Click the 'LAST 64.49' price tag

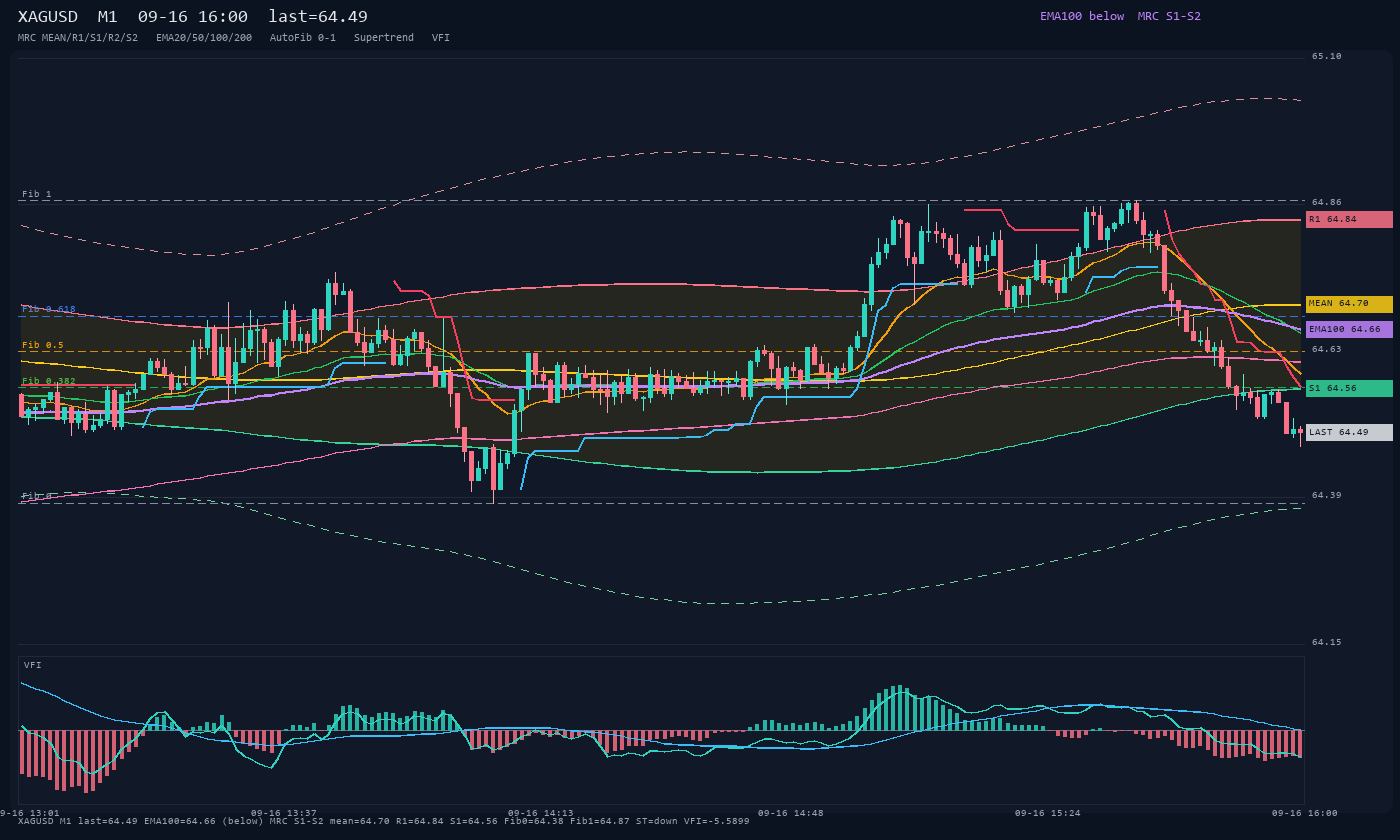tap(1349, 432)
